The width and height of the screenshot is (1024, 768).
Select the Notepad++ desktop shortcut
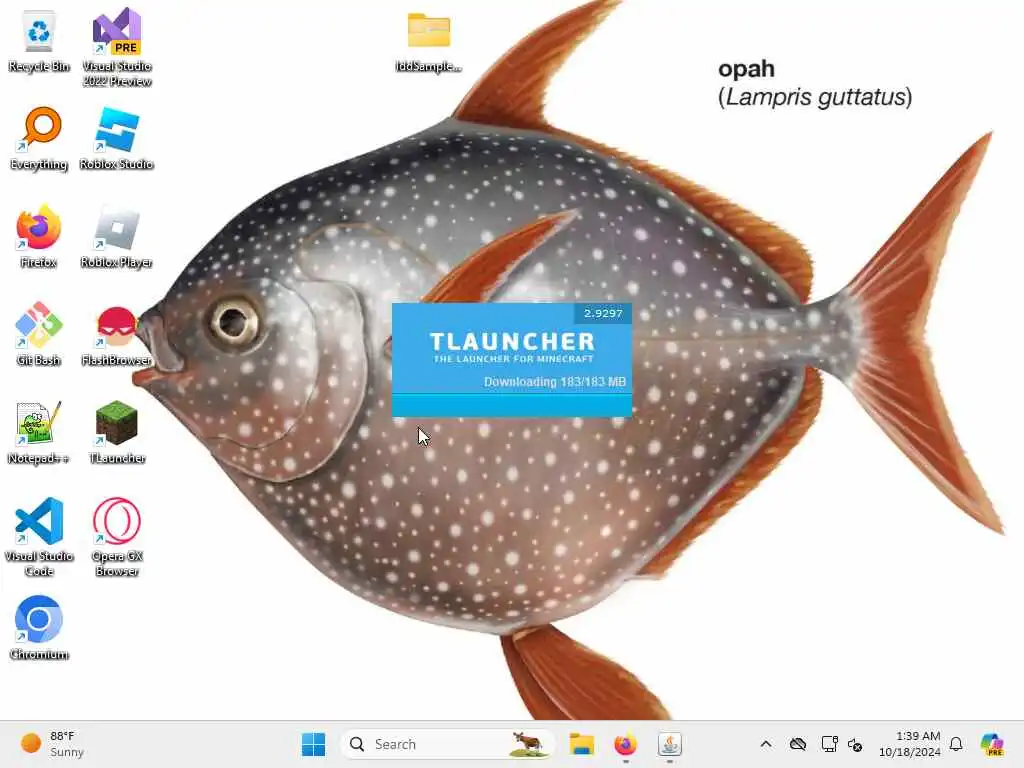[x=39, y=433]
